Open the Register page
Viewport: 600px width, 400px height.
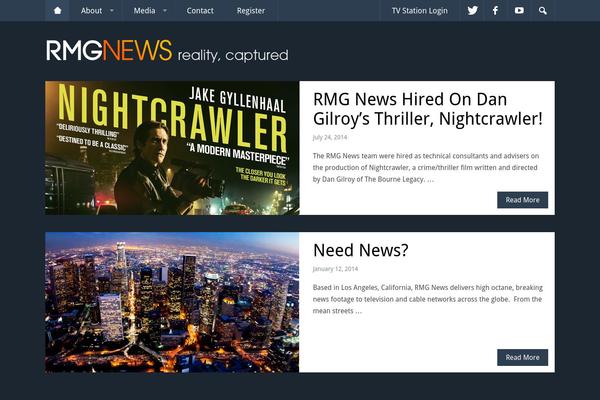click(x=251, y=11)
